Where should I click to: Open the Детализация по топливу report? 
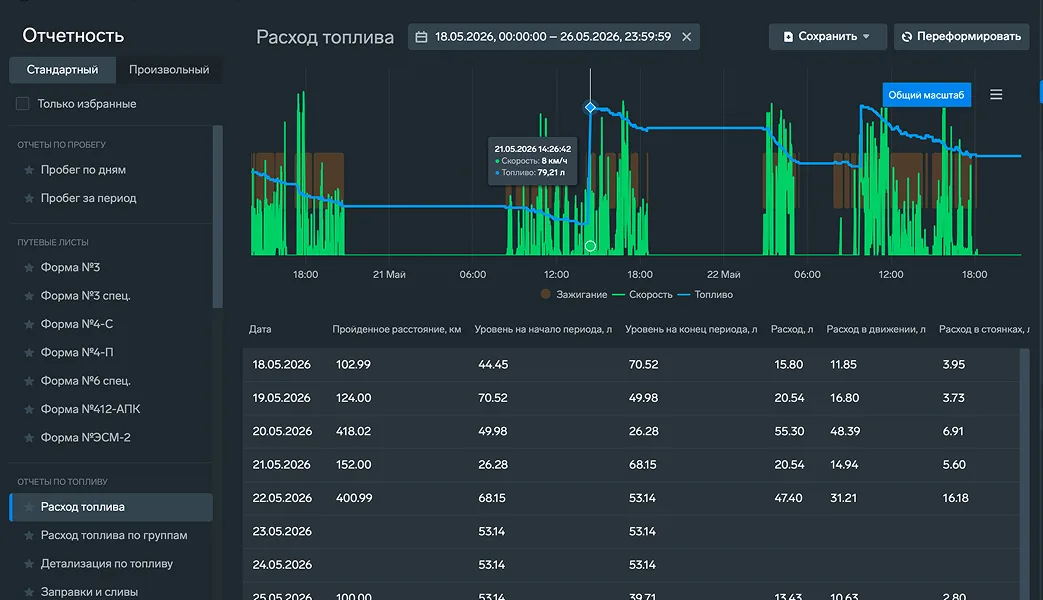pos(106,563)
